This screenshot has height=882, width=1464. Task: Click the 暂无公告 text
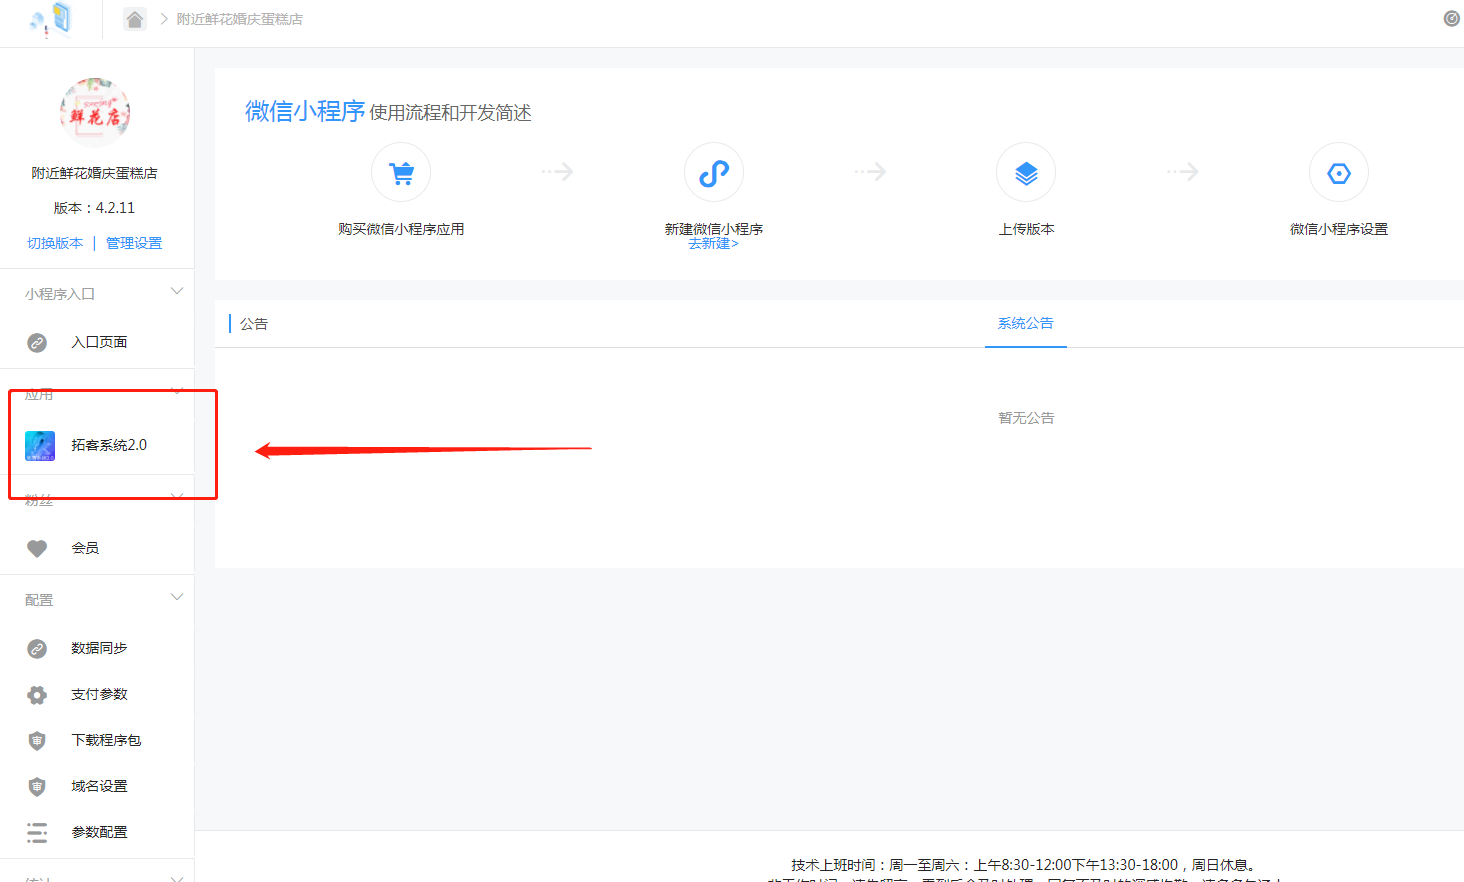click(x=1026, y=418)
